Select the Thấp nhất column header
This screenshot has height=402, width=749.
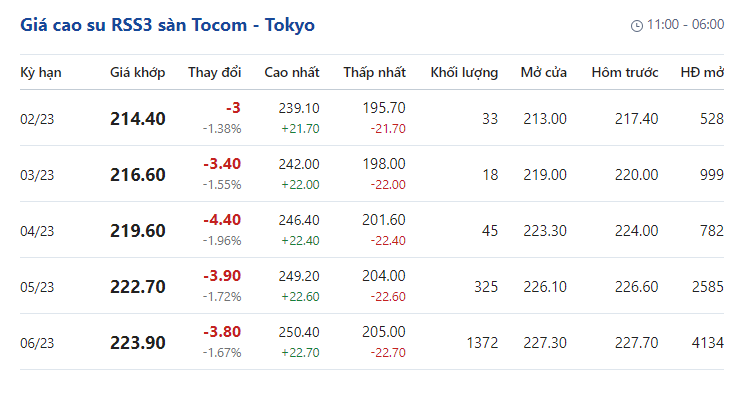(x=374, y=73)
